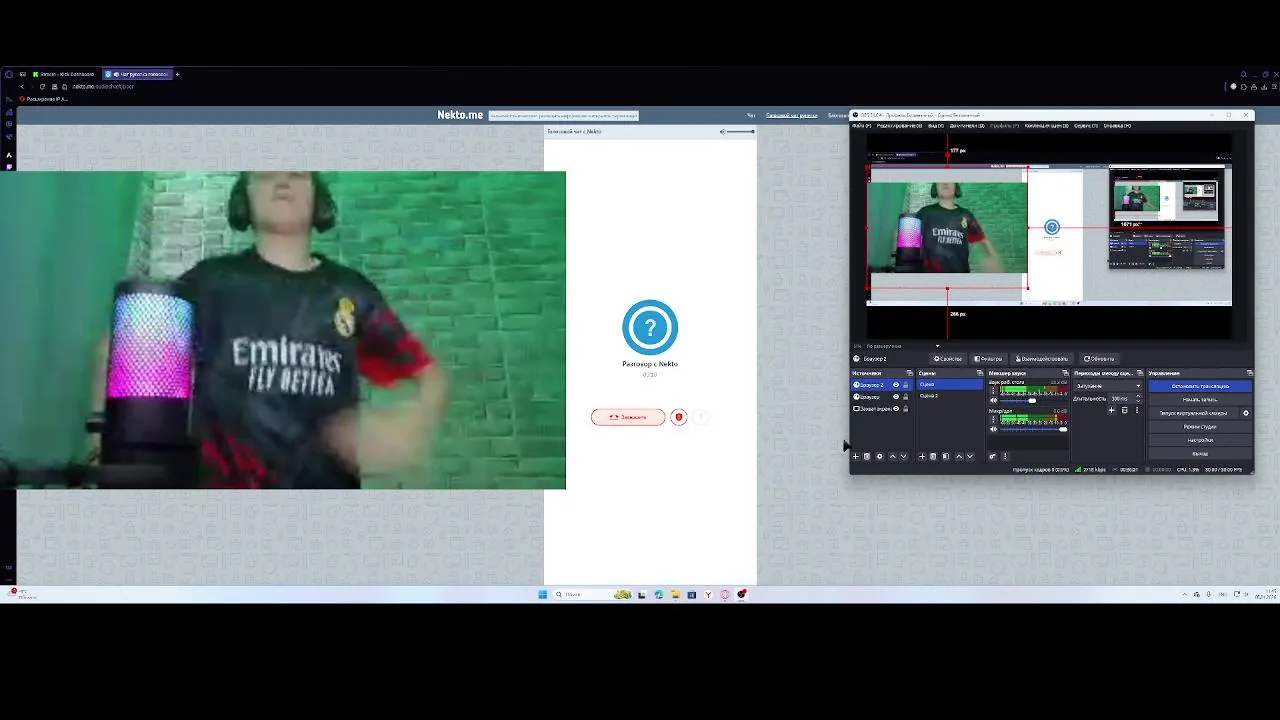Image resolution: width=1280 pixels, height=720 pixels.
Task: Adjust microphone volume slider
Action: pos(1034,429)
